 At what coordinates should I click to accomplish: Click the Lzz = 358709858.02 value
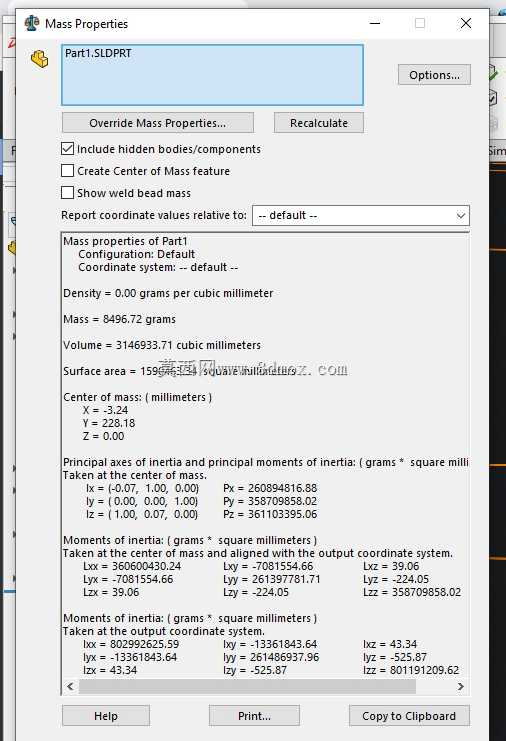[412, 592]
